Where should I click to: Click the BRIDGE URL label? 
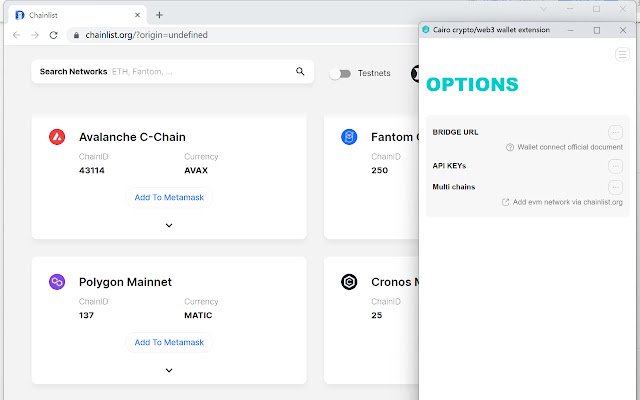tap(455, 132)
